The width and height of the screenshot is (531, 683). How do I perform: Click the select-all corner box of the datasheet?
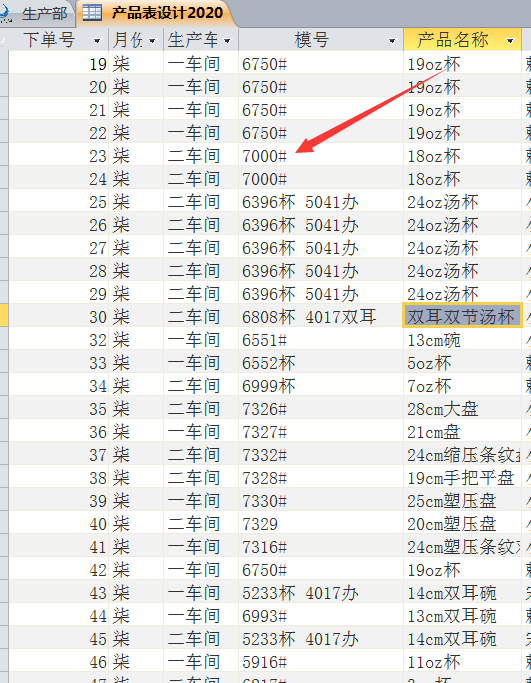click(4, 40)
